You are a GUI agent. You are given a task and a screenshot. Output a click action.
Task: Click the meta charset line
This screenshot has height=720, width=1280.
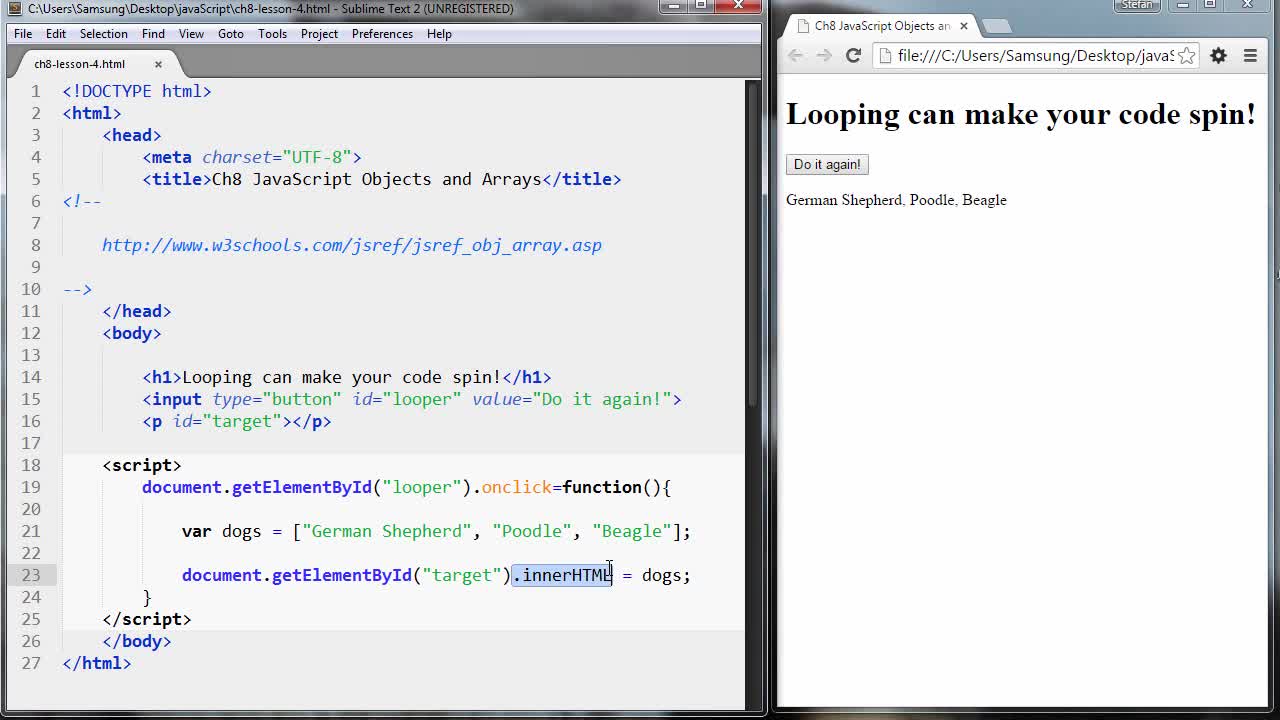coord(252,157)
